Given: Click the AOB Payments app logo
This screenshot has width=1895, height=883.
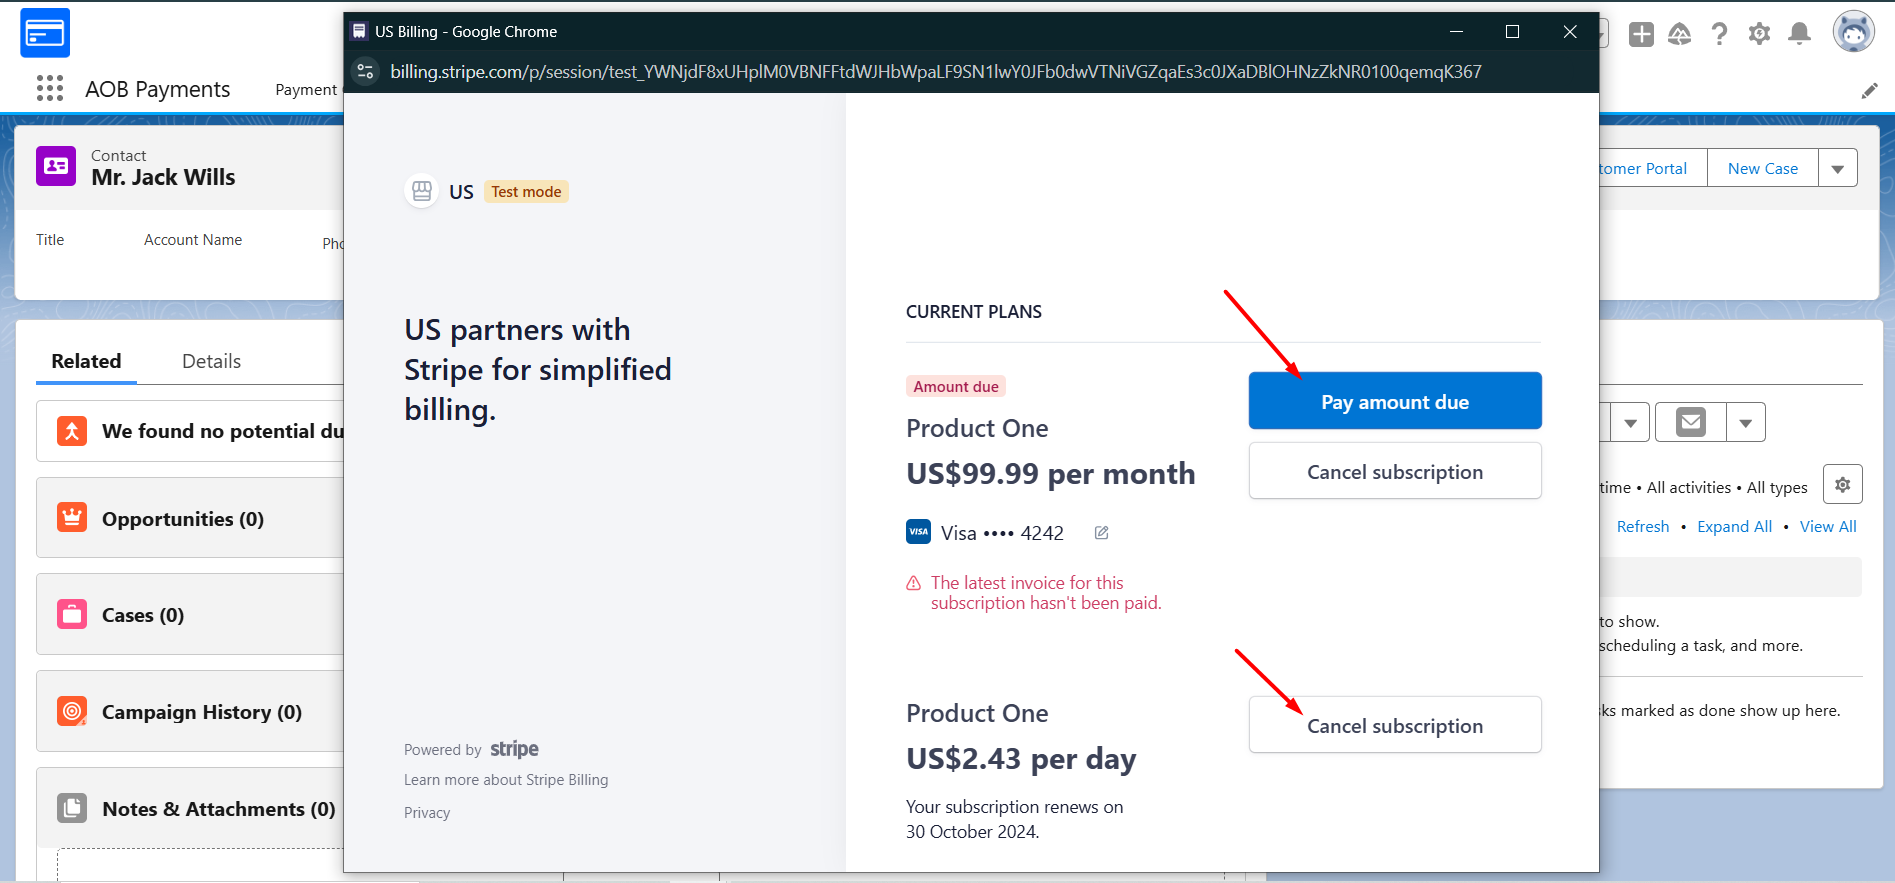Looking at the screenshot, I should coord(45,33).
